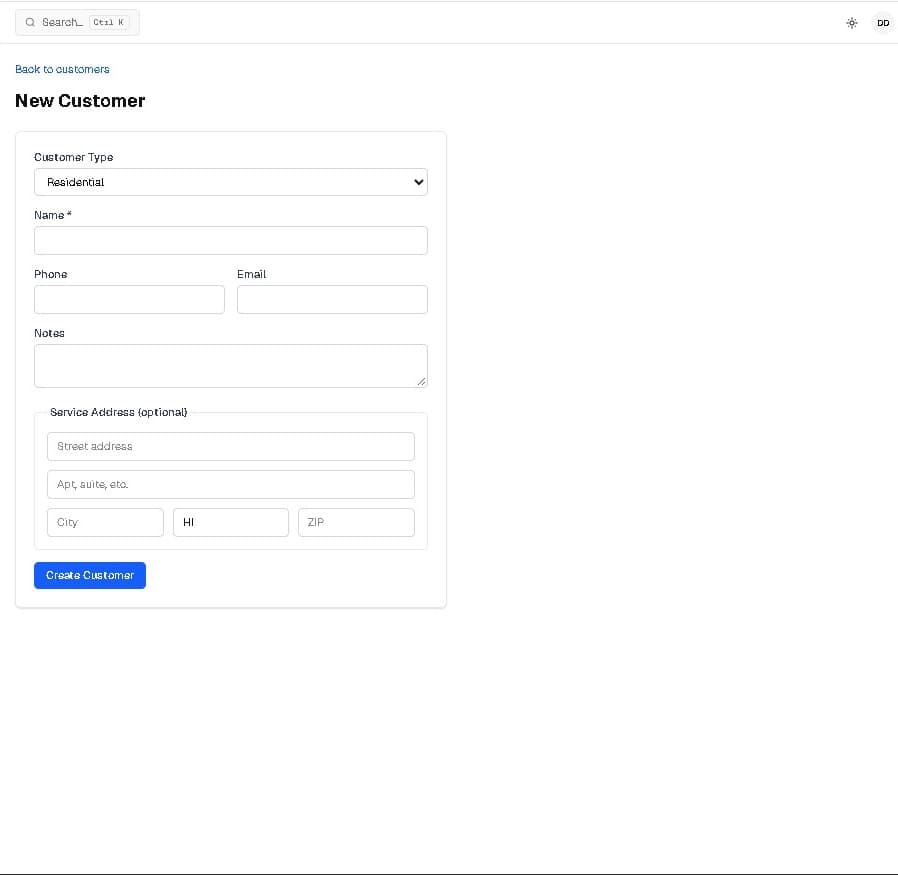The image size is (898, 875).
Task: Click the City field
Action: pos(105,522)
